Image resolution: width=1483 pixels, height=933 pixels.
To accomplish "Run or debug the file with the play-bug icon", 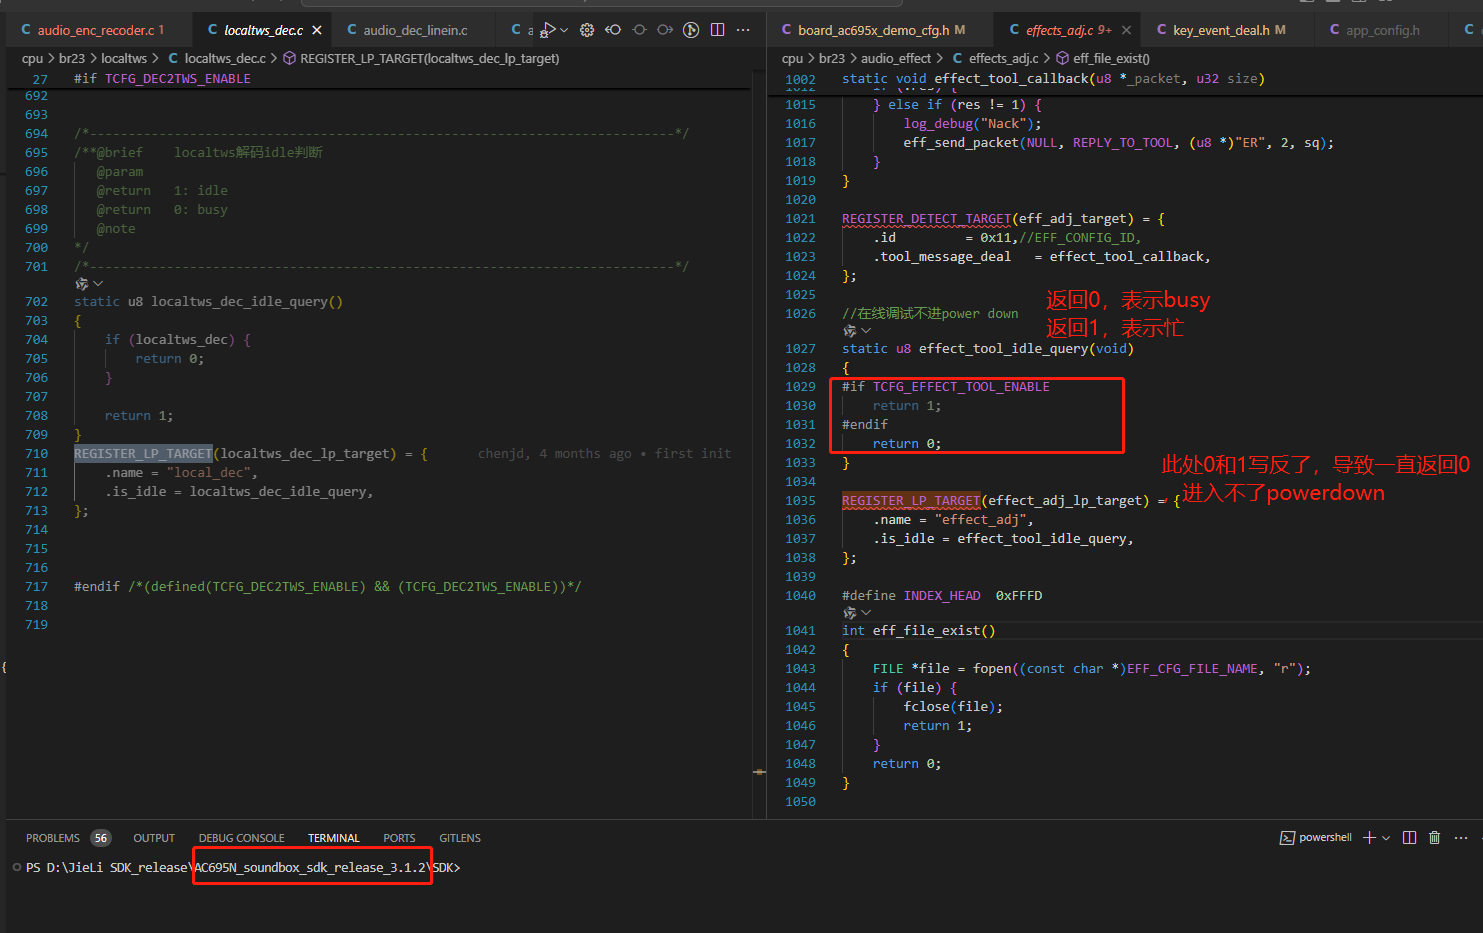I will pos(547,30).
